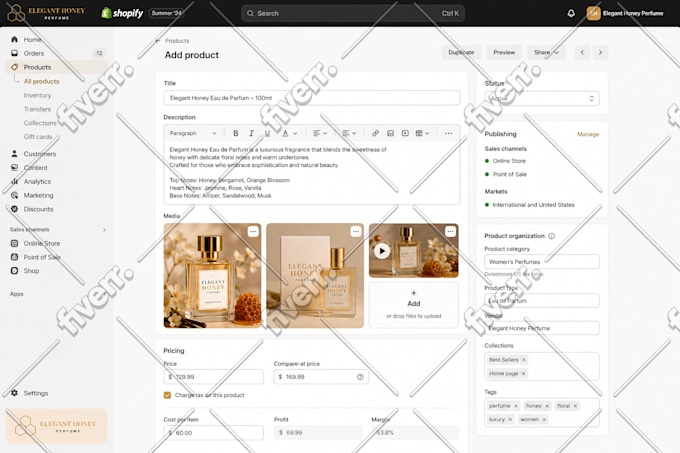The height and width of the screenshot is (453, 680).
Task: Remove the floral tag
Action: 575,406
